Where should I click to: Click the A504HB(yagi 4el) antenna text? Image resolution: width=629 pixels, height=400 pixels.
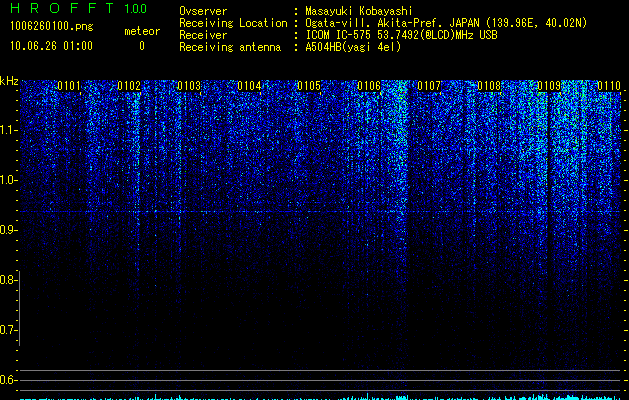(353, 47)
